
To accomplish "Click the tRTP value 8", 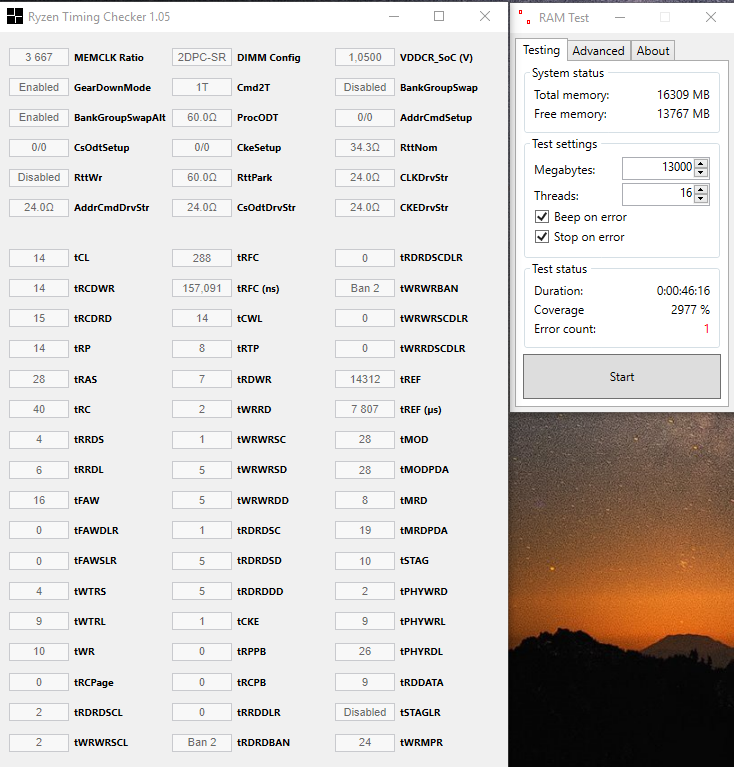I will pyautogui.click(x=202, y=348).
